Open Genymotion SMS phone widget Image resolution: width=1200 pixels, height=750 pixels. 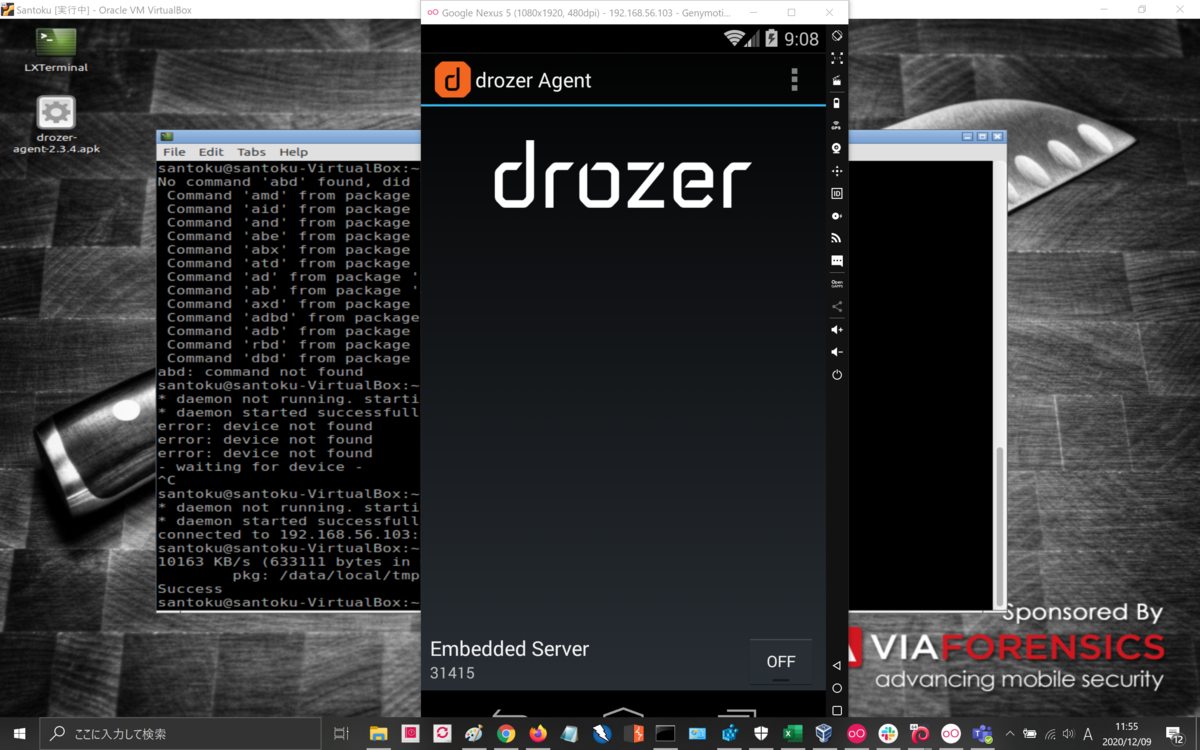click(x=837, y=261)
